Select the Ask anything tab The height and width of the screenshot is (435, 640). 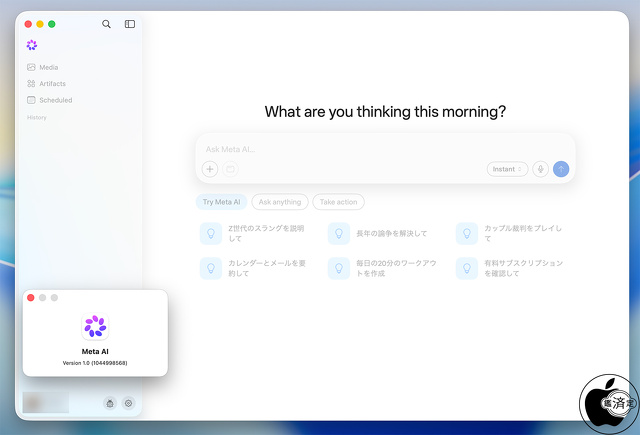click(x=280, y=202)
